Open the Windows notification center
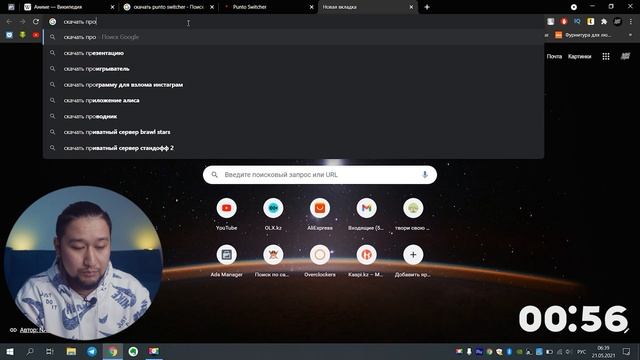The image size is (640, 360). pyautogui.click(x=627, y=351)
